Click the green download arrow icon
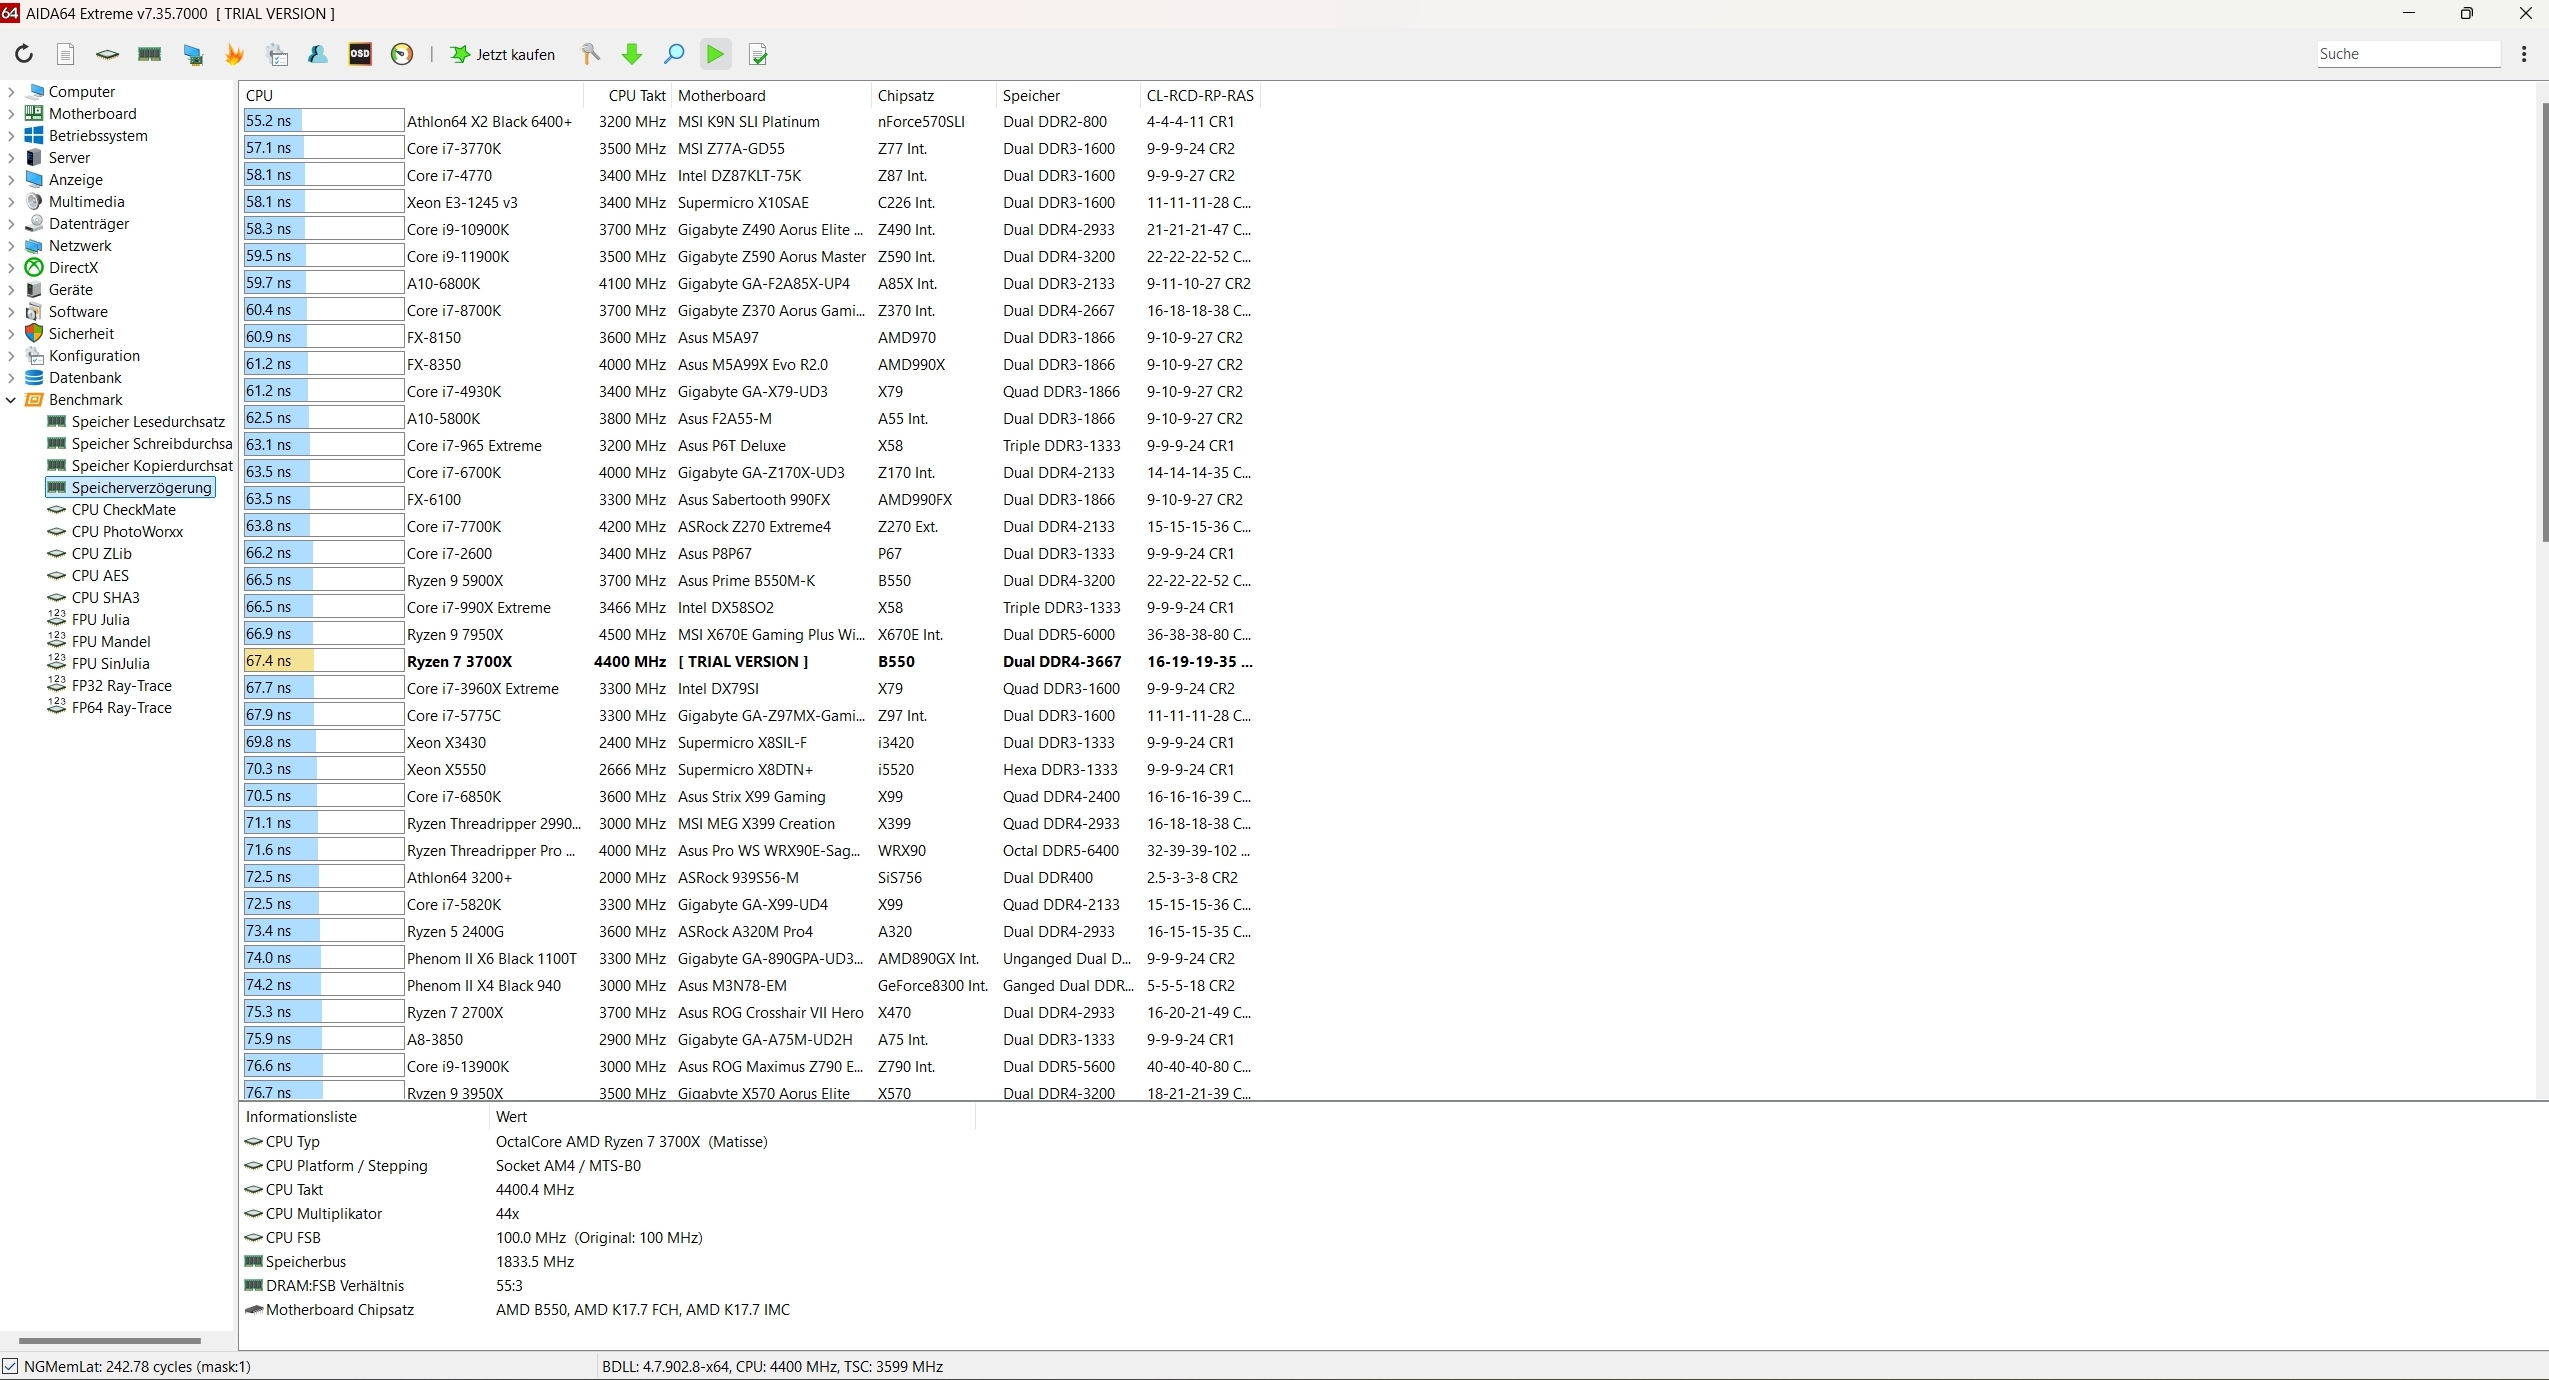Viewport: 2549px width, 1380px height. pyautogui.click(x=632, y=54)
